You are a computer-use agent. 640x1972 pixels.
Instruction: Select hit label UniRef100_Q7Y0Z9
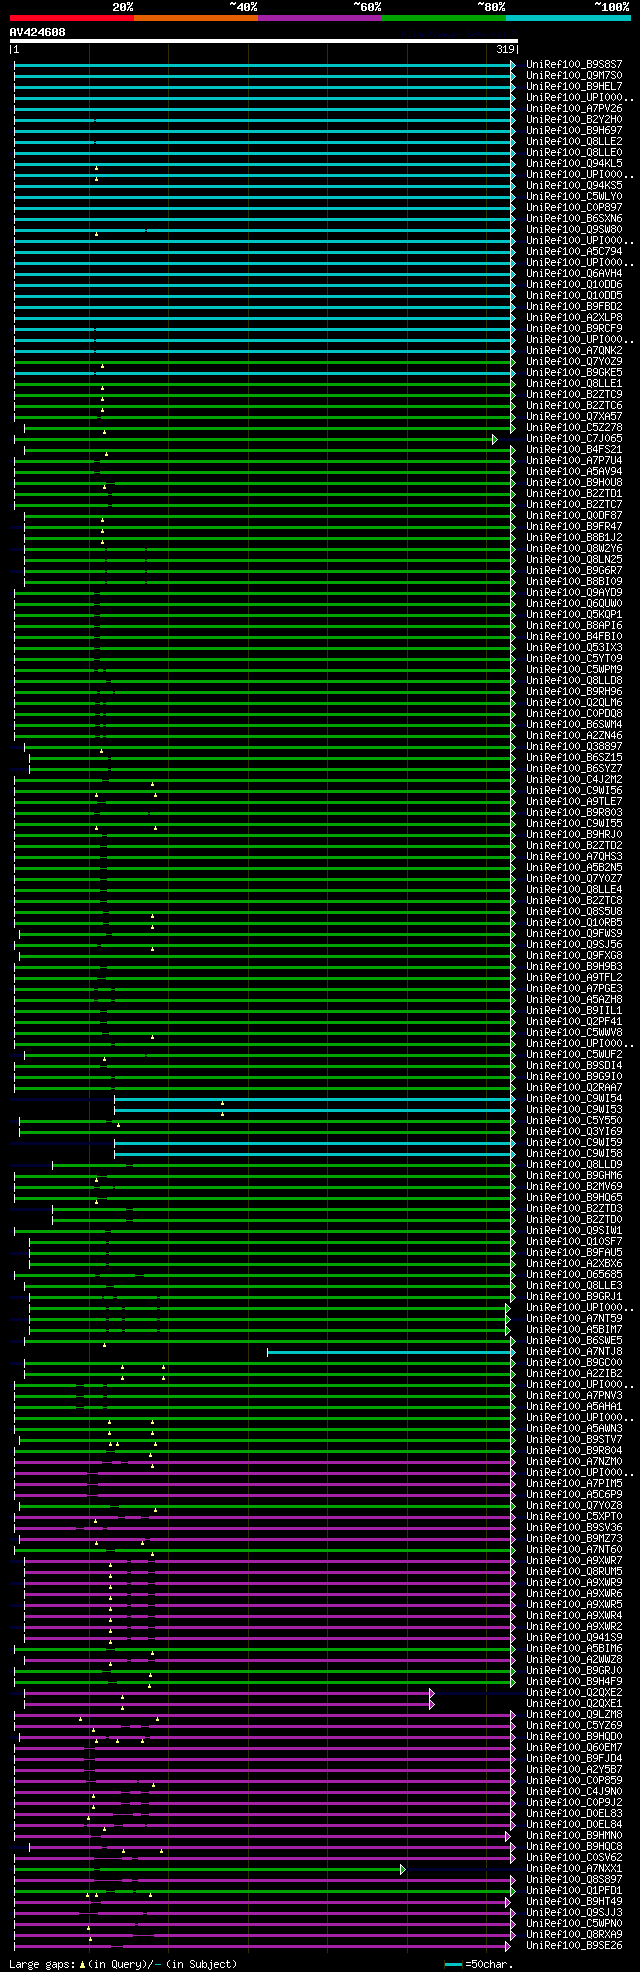[574, 361]
